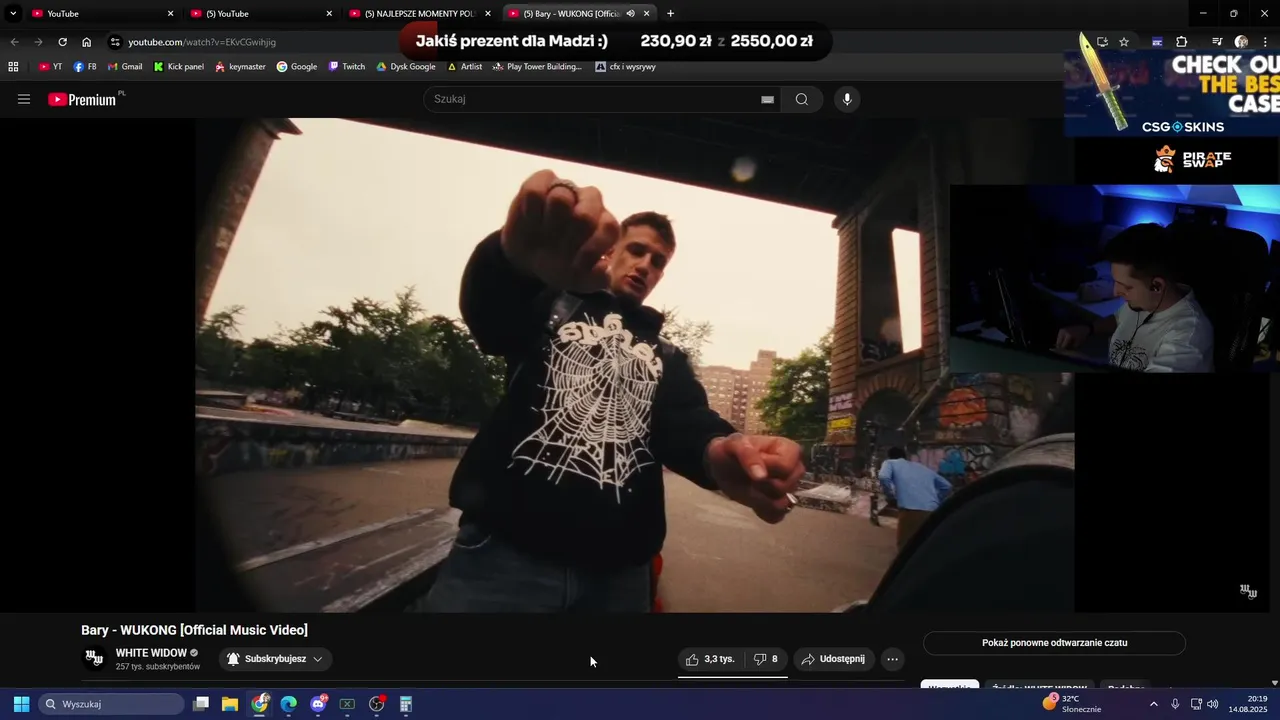
Task: Click the Pirate Swap logo
Action: point(1192,159)
